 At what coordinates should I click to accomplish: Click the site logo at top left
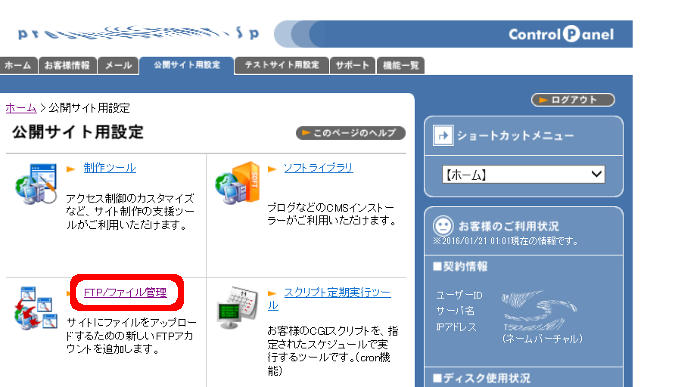point(138,33)
